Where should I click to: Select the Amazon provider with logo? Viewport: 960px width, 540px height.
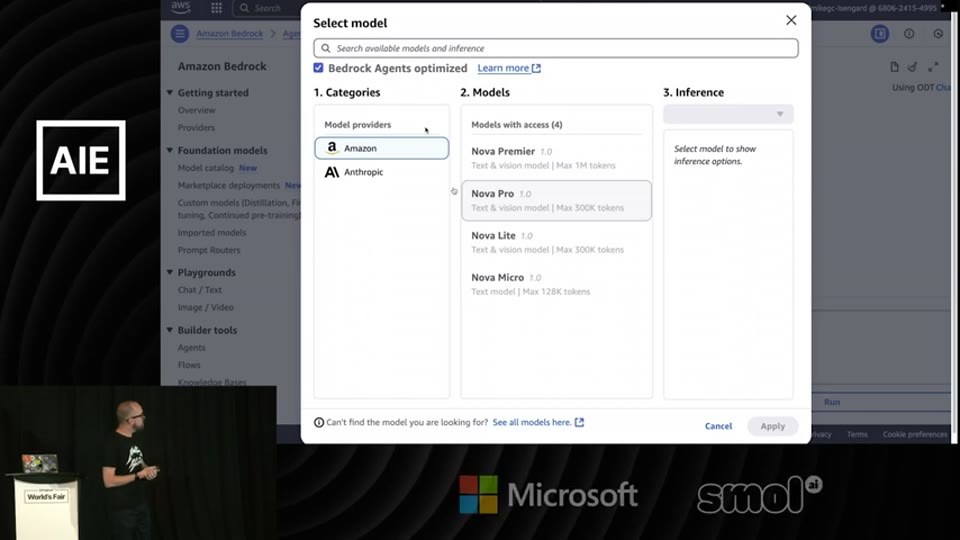click(x=381, y=148)
